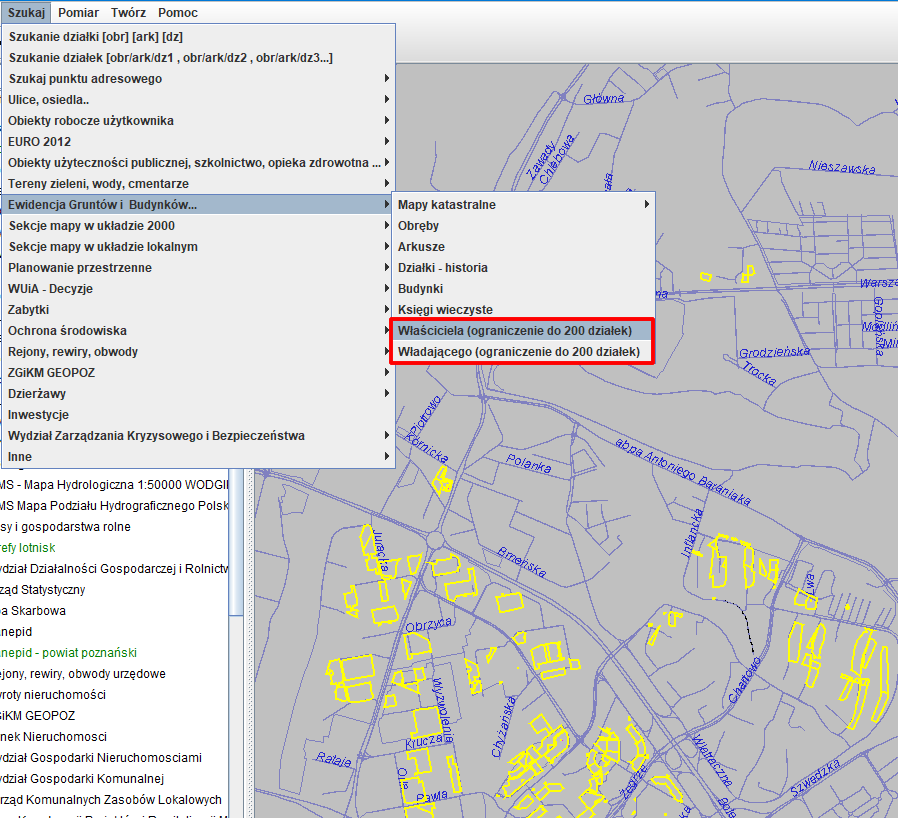
Task: Select Zabytki from the Szukaj menu
Action: point(29,310)
